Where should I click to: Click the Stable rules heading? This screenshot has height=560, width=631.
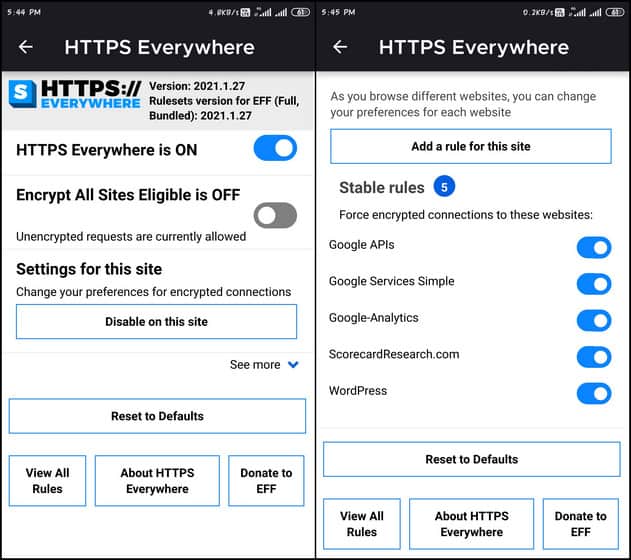click(381, 188)
